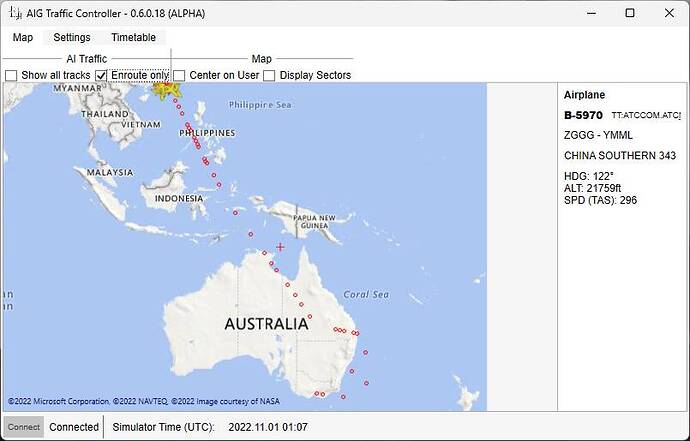Click the CHINA SOUTHERN 343 callsign
The height and width of the screenshot is (441, 690).
pos(620,155)
